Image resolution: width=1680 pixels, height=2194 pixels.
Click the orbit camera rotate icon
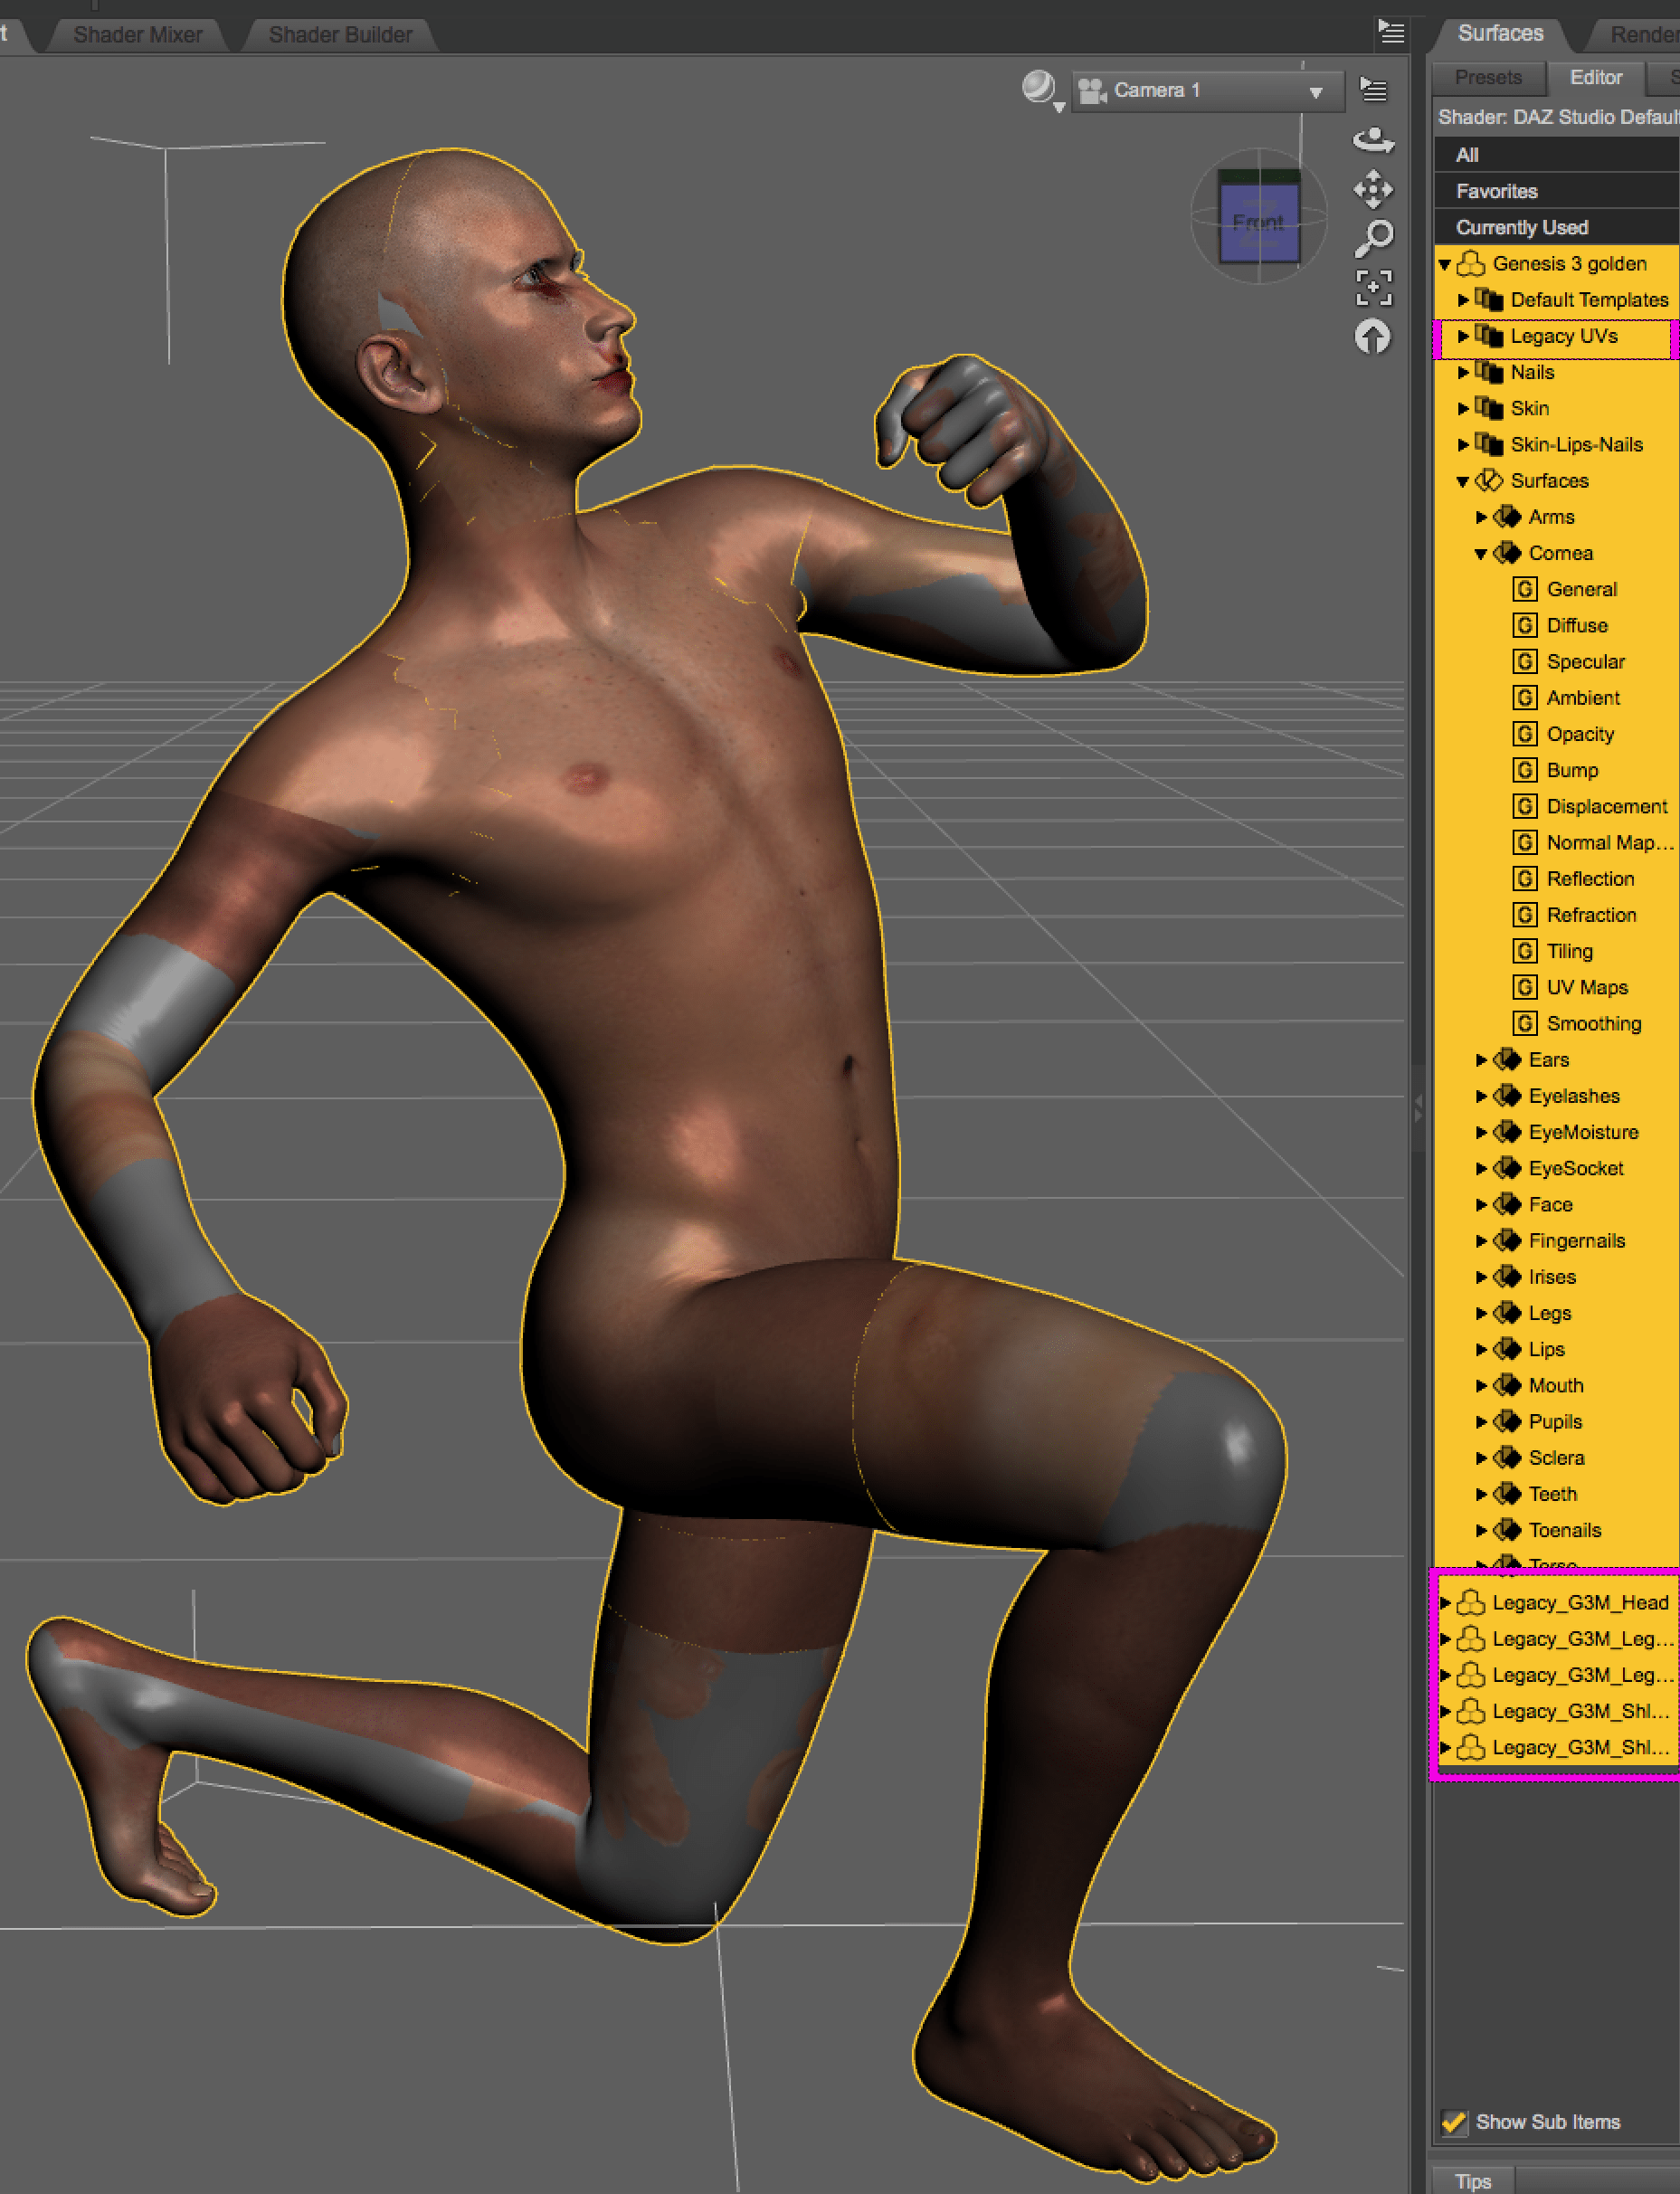coord(1373,140)
